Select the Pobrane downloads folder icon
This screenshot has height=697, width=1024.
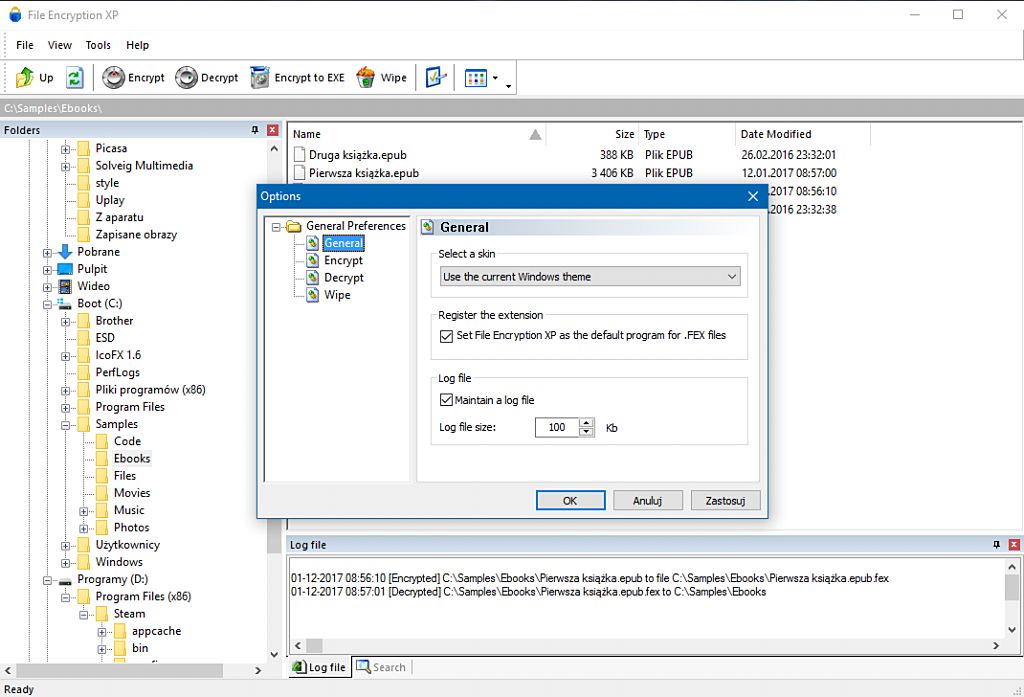click(65, 251)
